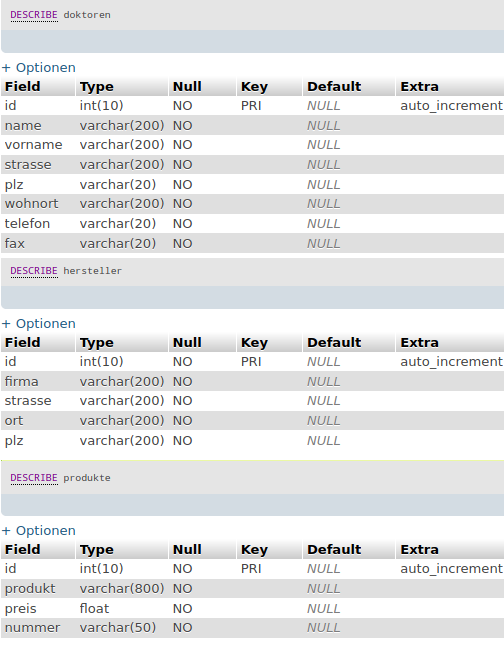This screenshot has width=504, height=654.
Task: Click the DESCRIBE keyword in doktoren query
Action: 34,15
